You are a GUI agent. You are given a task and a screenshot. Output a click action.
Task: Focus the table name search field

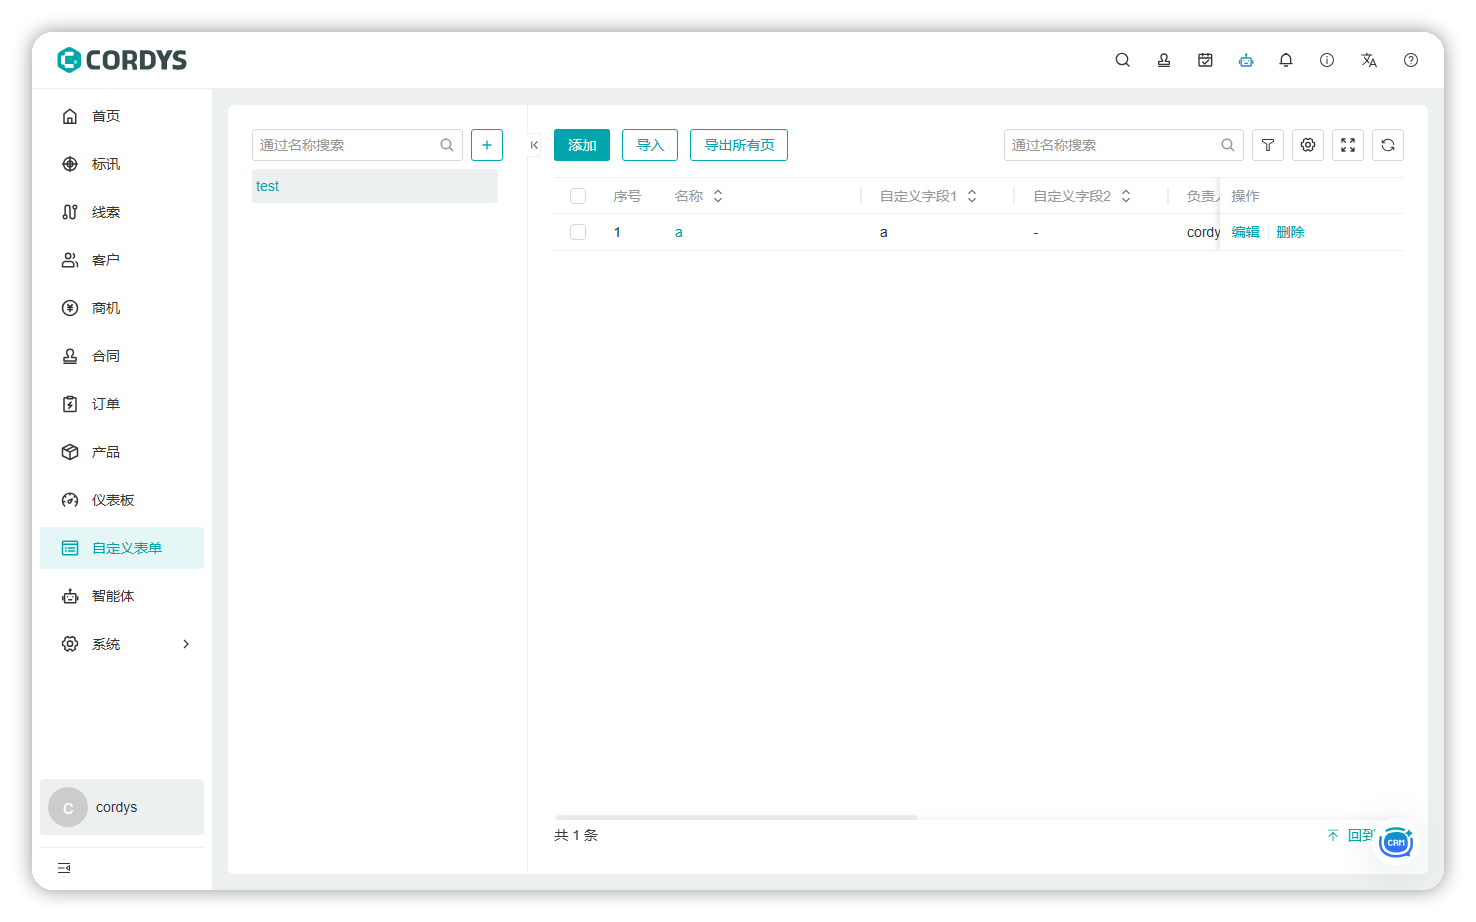click(x=1124, y=145)
